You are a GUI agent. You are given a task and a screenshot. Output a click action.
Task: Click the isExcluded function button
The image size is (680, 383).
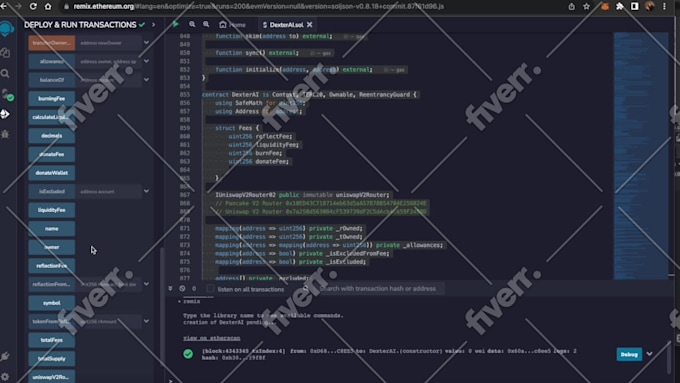pyautogui.click(x=52, y=191)
